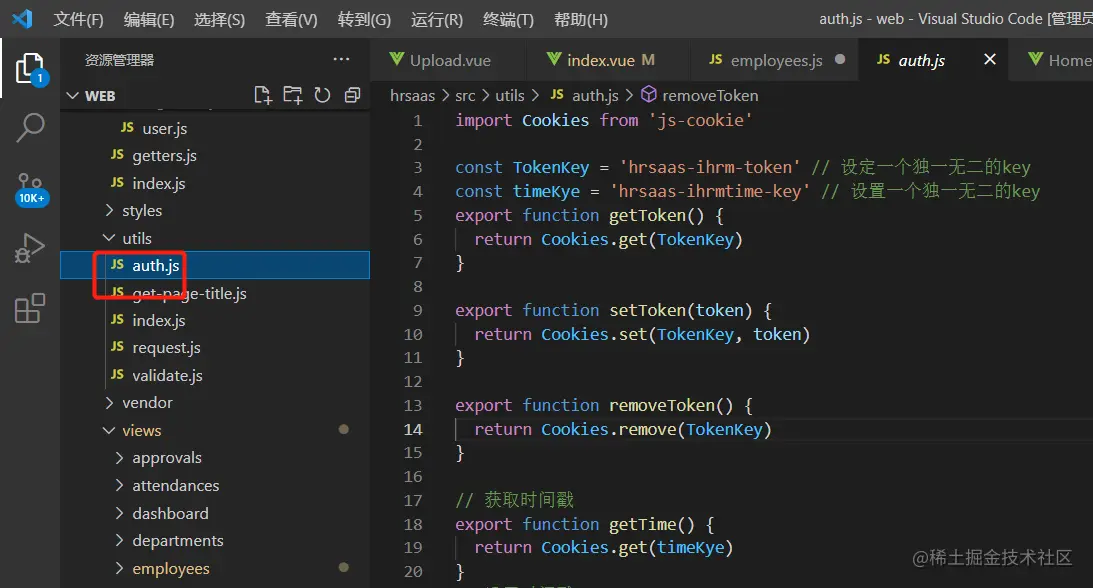The width and height of the screenshot is (1093, 588).
Task: Create a new folder in WEB explorer
Action: [x=293, y=95]
